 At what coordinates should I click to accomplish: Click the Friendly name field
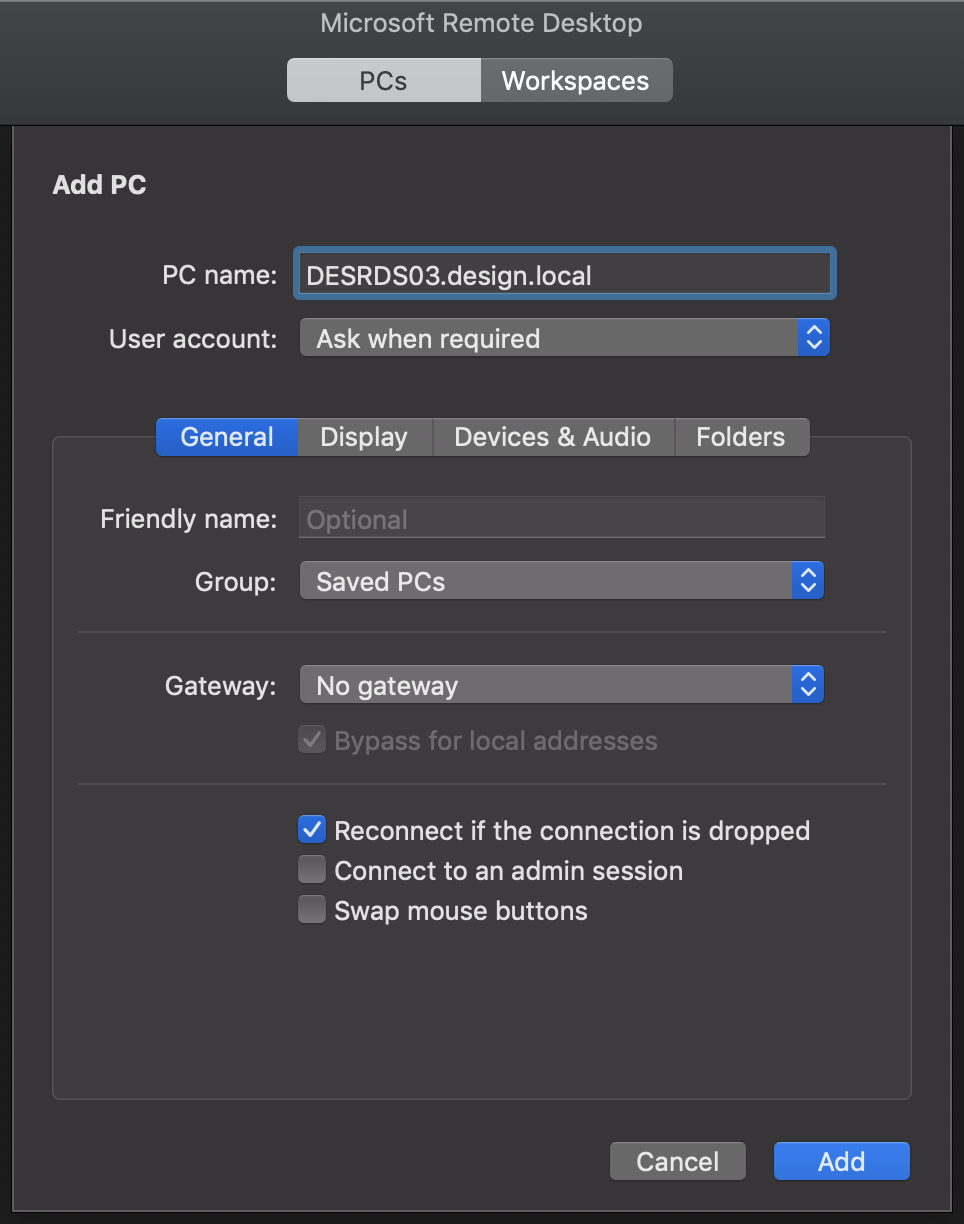[x=562, y=519]
